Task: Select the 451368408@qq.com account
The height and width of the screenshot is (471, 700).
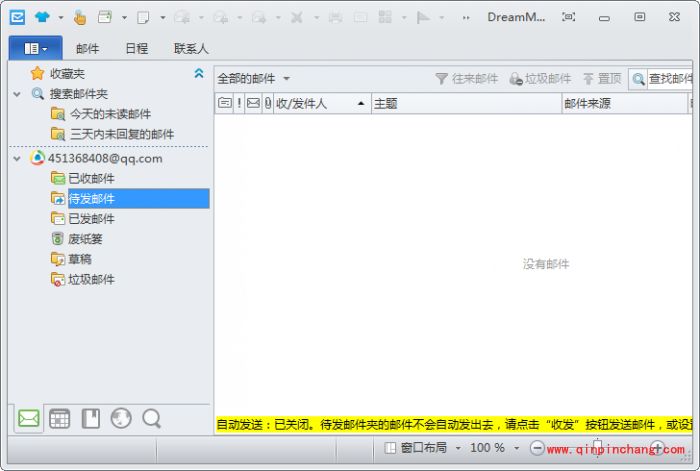Action: point(105,158)
